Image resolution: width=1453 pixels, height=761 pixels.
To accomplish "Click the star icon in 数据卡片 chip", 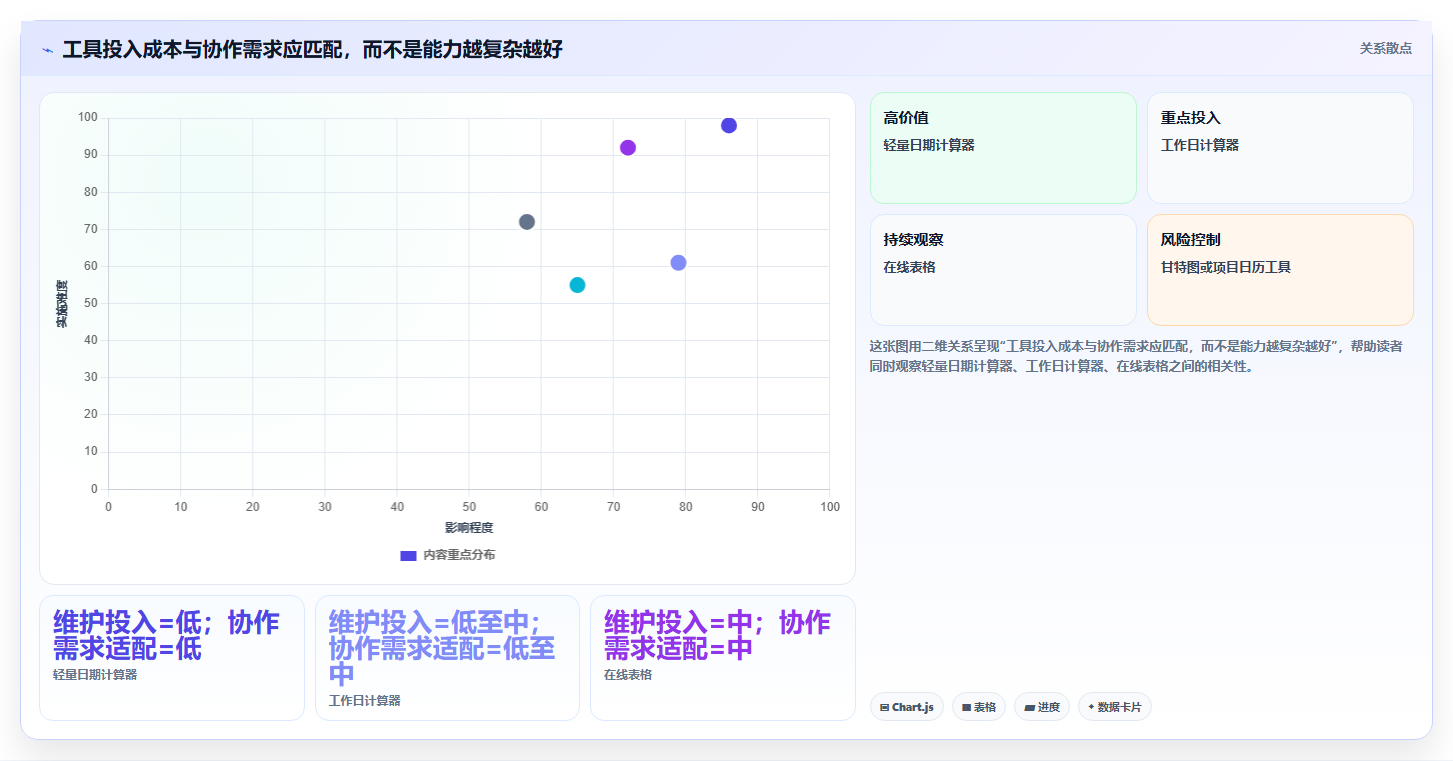I will point(1091,707).
